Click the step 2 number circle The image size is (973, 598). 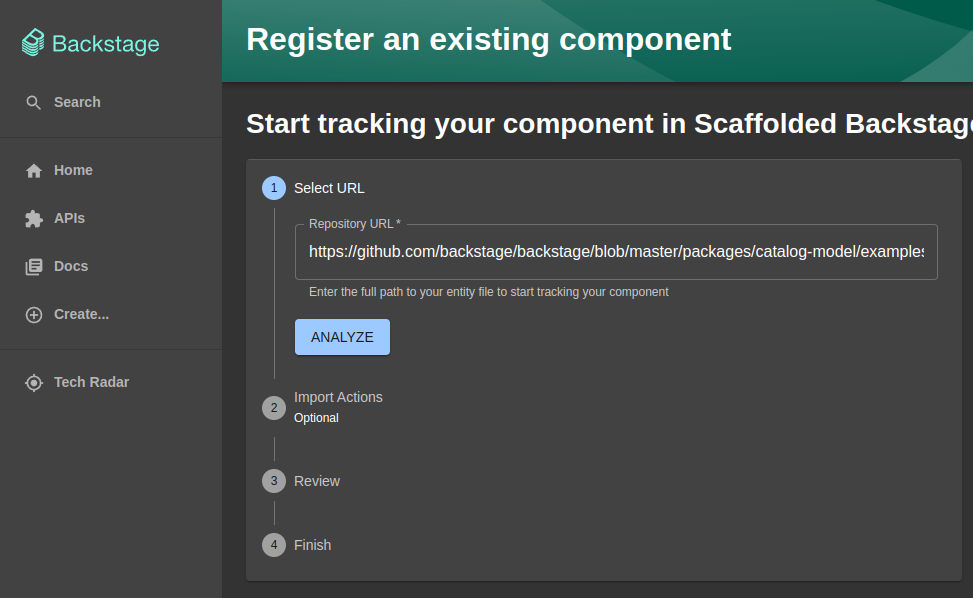pos(274,408)
